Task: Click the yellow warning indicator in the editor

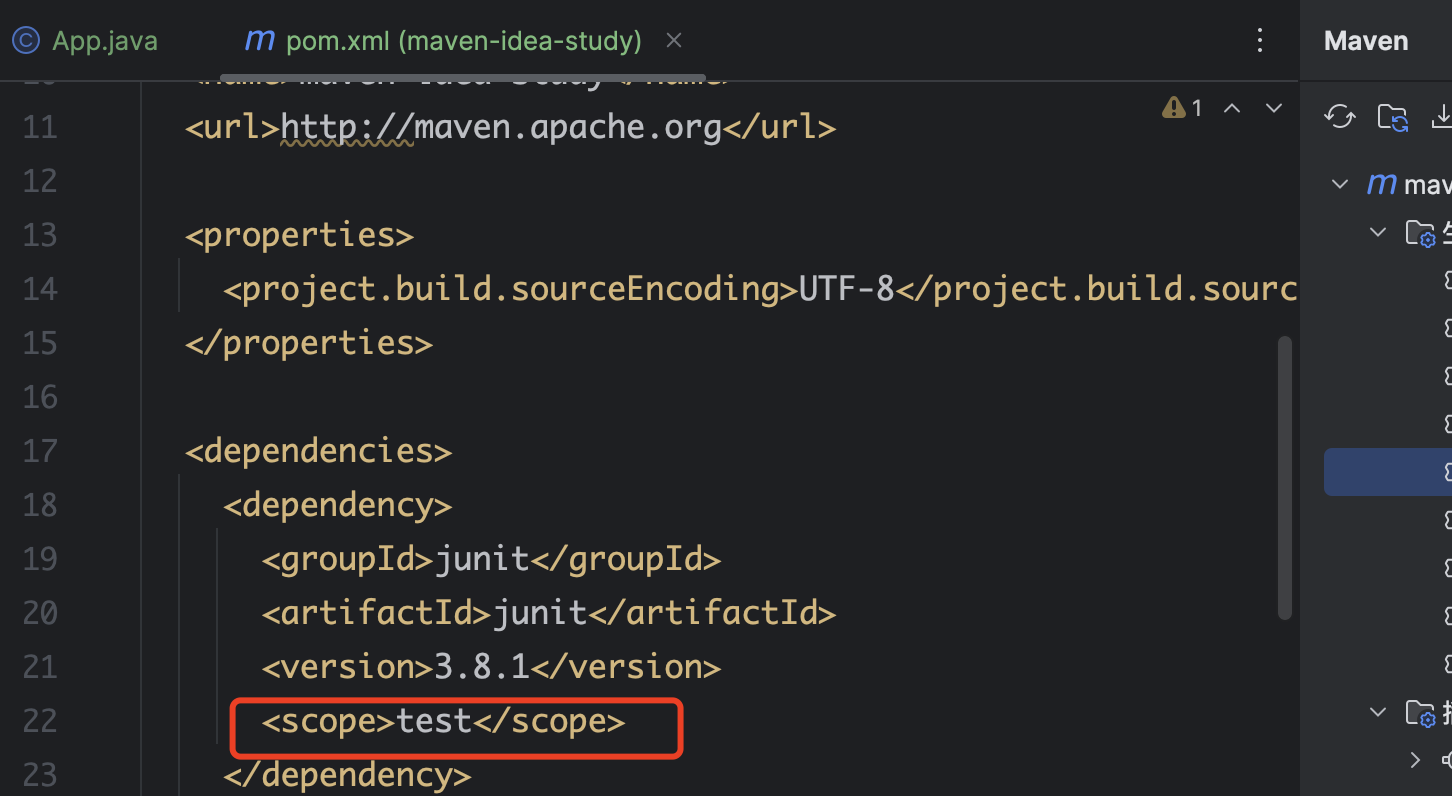Action: pyautogui.click(x=1181, y=108)
